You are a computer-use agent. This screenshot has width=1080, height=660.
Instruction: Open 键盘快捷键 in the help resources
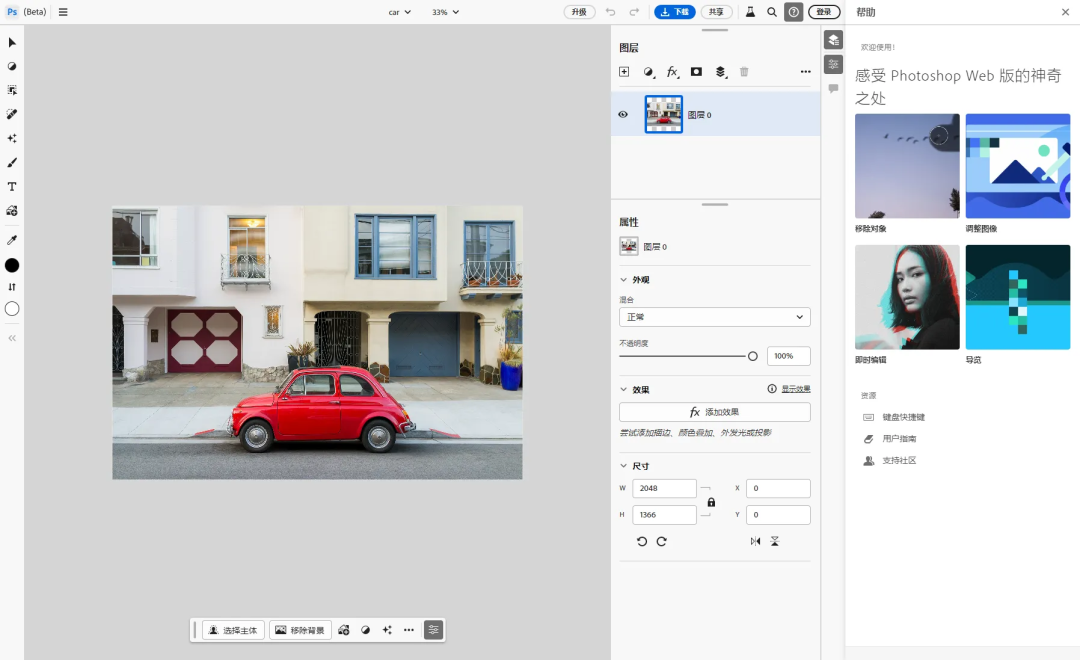pos(903,417)
